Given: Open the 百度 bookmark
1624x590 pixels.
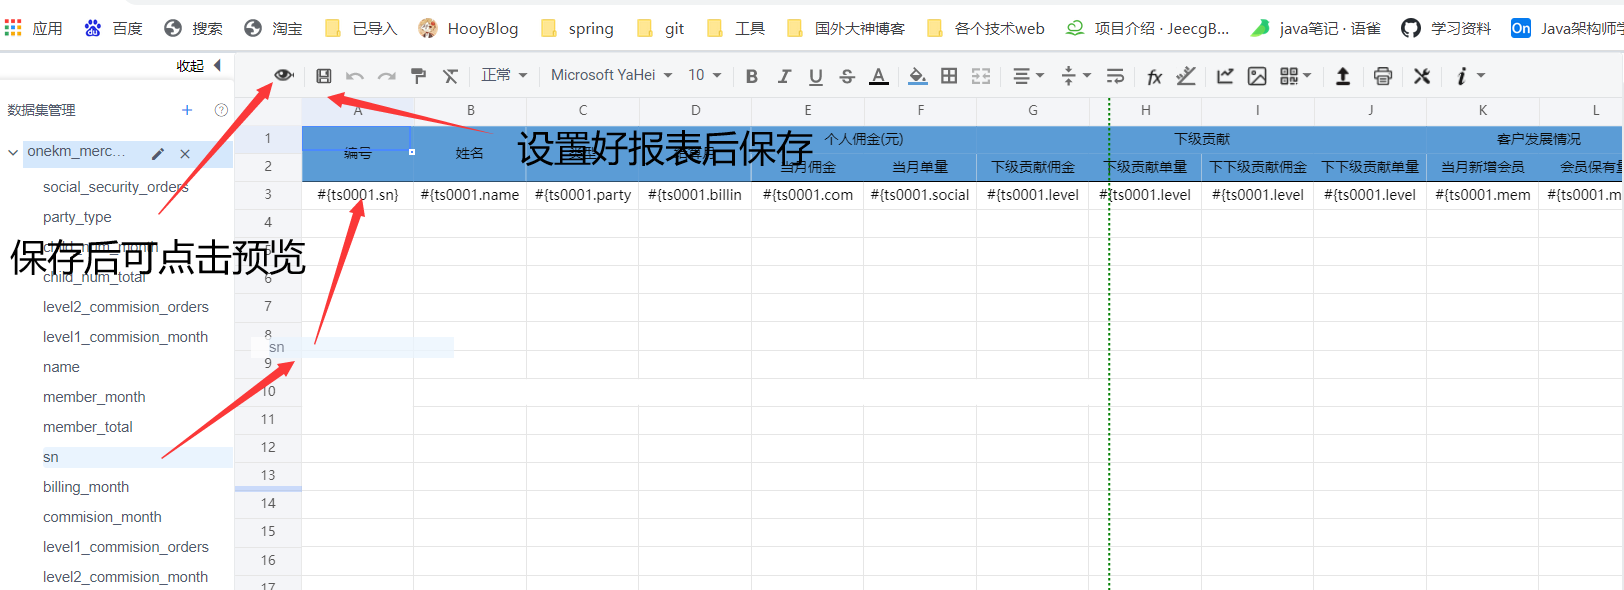Looking at the screenshot, I should point(114,28).
